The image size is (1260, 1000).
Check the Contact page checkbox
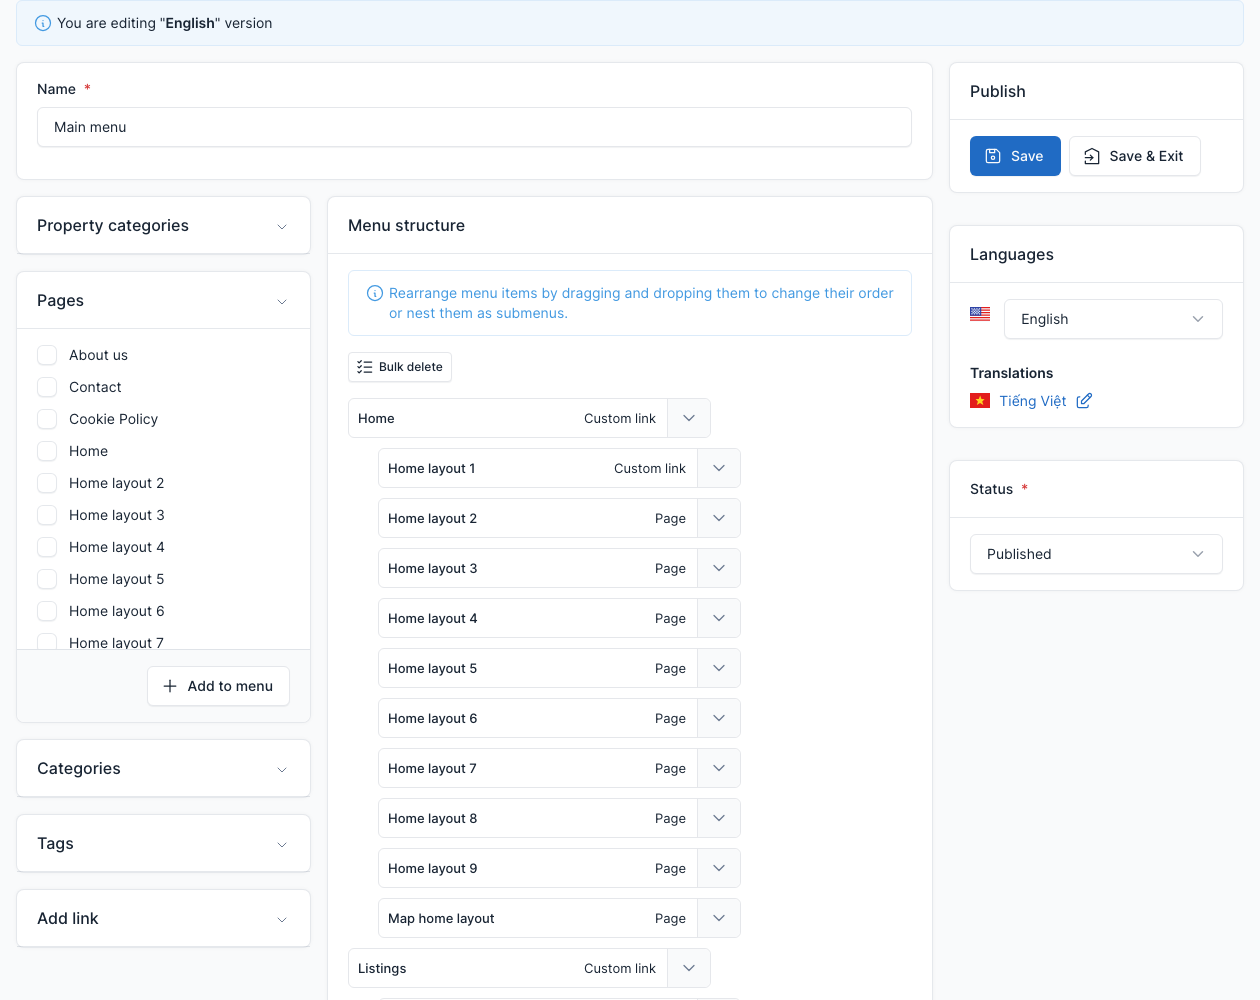(47, 387)
